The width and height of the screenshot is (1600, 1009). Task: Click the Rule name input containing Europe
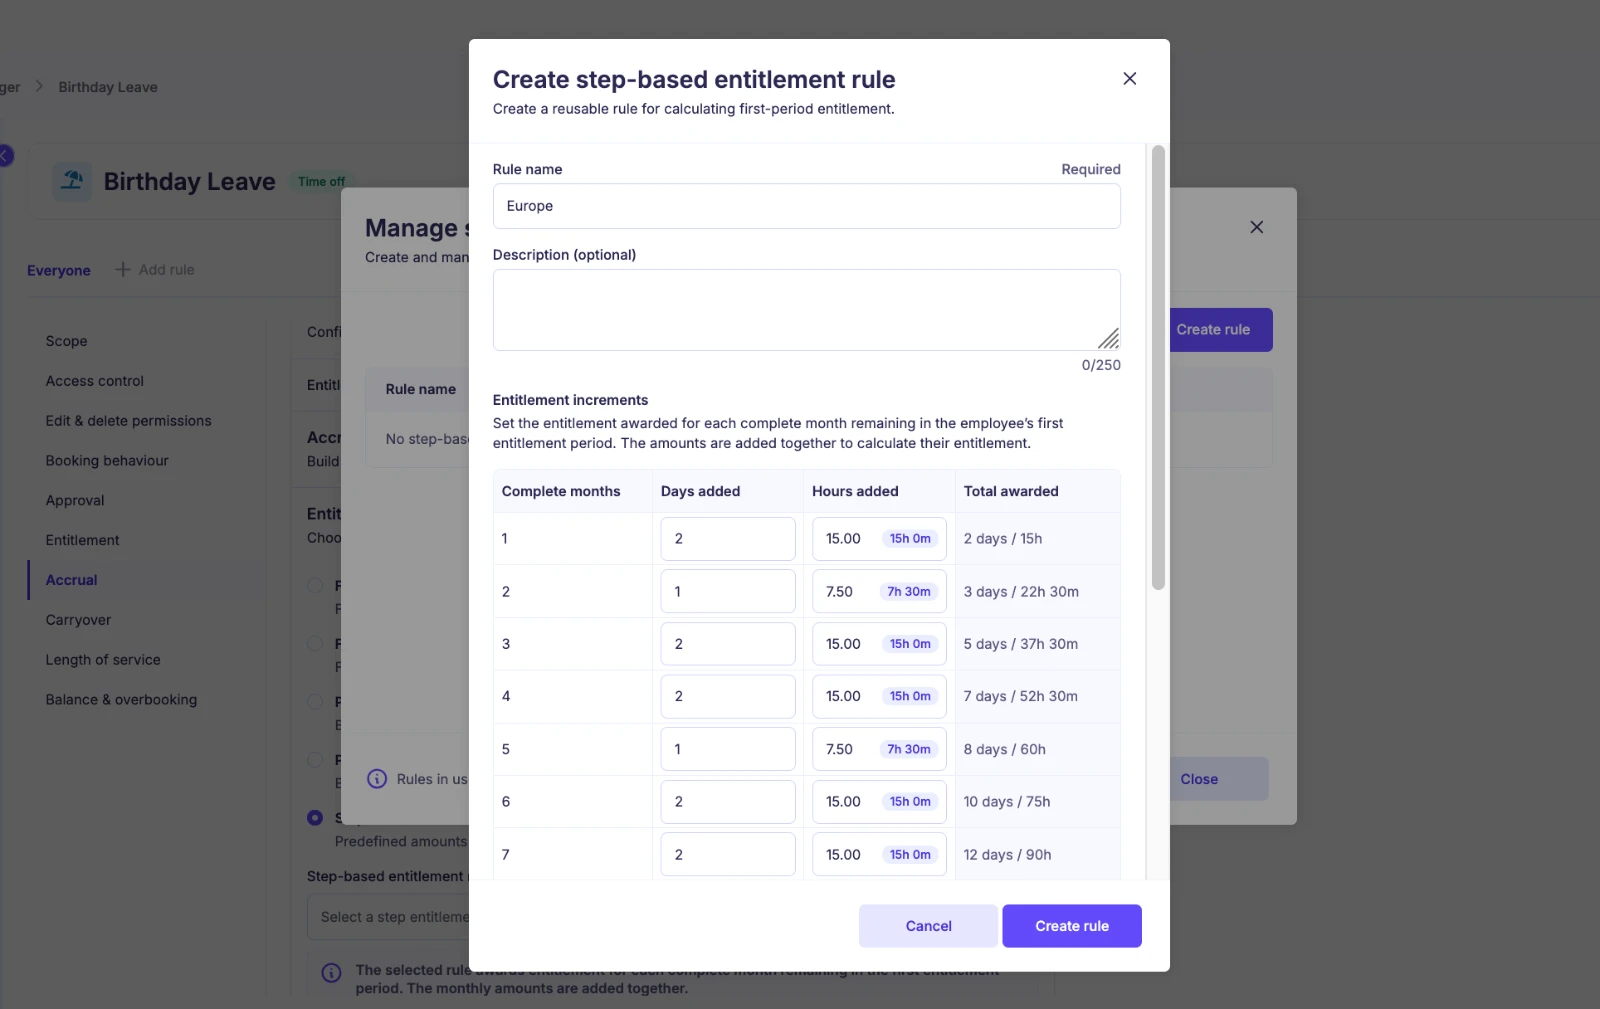[x=806, y=206]
